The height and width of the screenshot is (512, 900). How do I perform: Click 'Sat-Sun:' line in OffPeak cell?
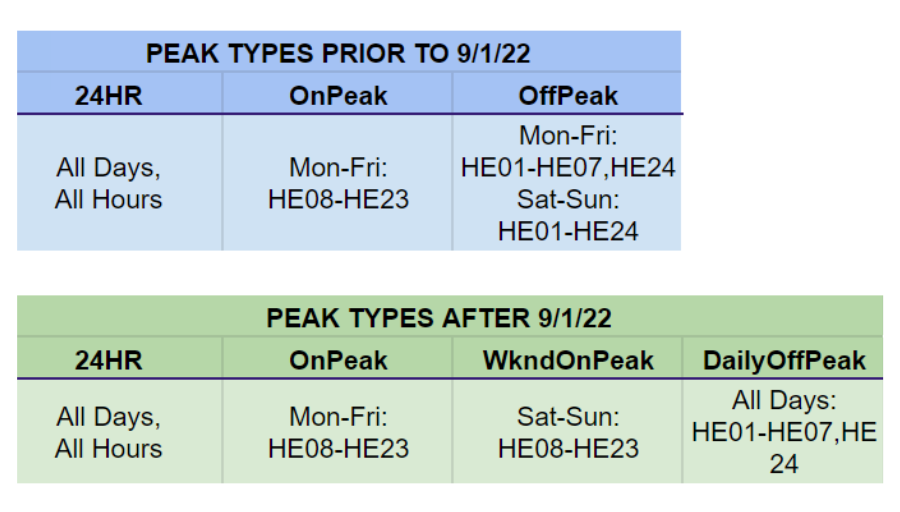pos(568,200)
